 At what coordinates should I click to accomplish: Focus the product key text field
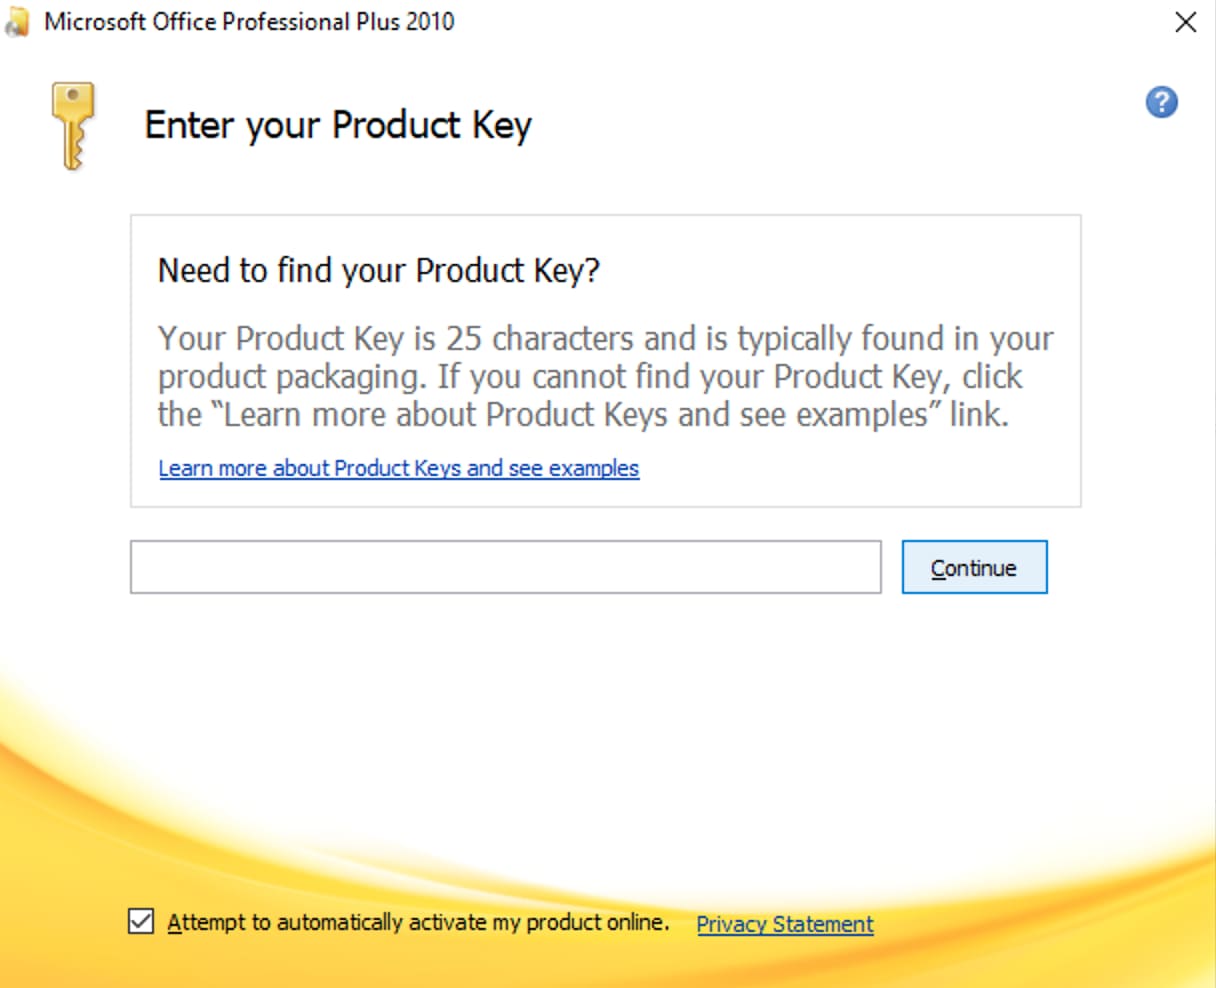pos(505,567)
